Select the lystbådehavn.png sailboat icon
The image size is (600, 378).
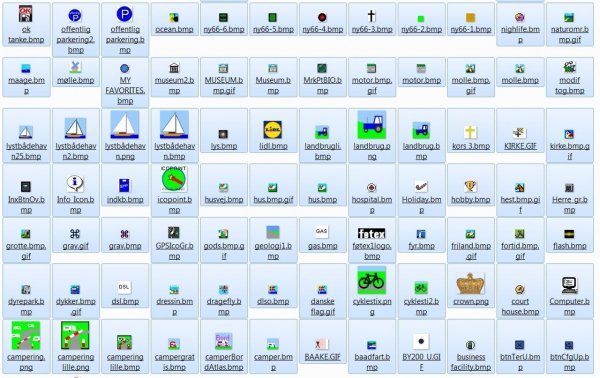point(125,125)
